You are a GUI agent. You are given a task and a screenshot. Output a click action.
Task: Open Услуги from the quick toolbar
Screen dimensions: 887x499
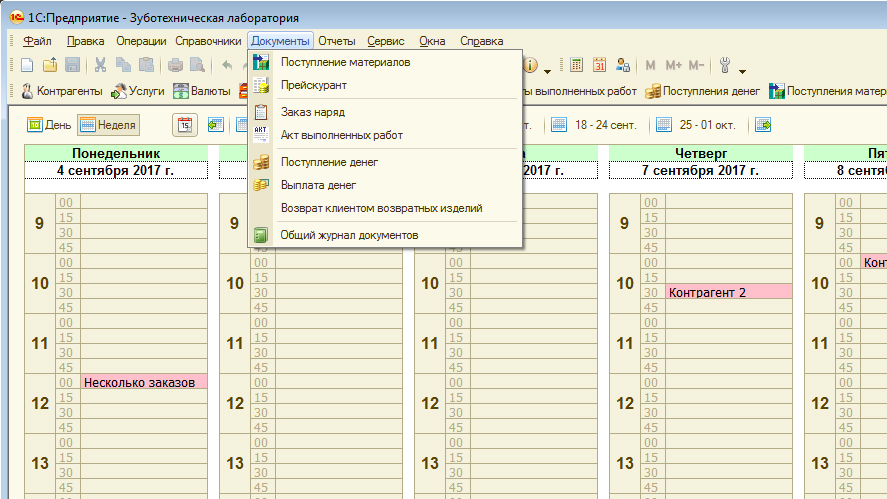pos(138,92)
